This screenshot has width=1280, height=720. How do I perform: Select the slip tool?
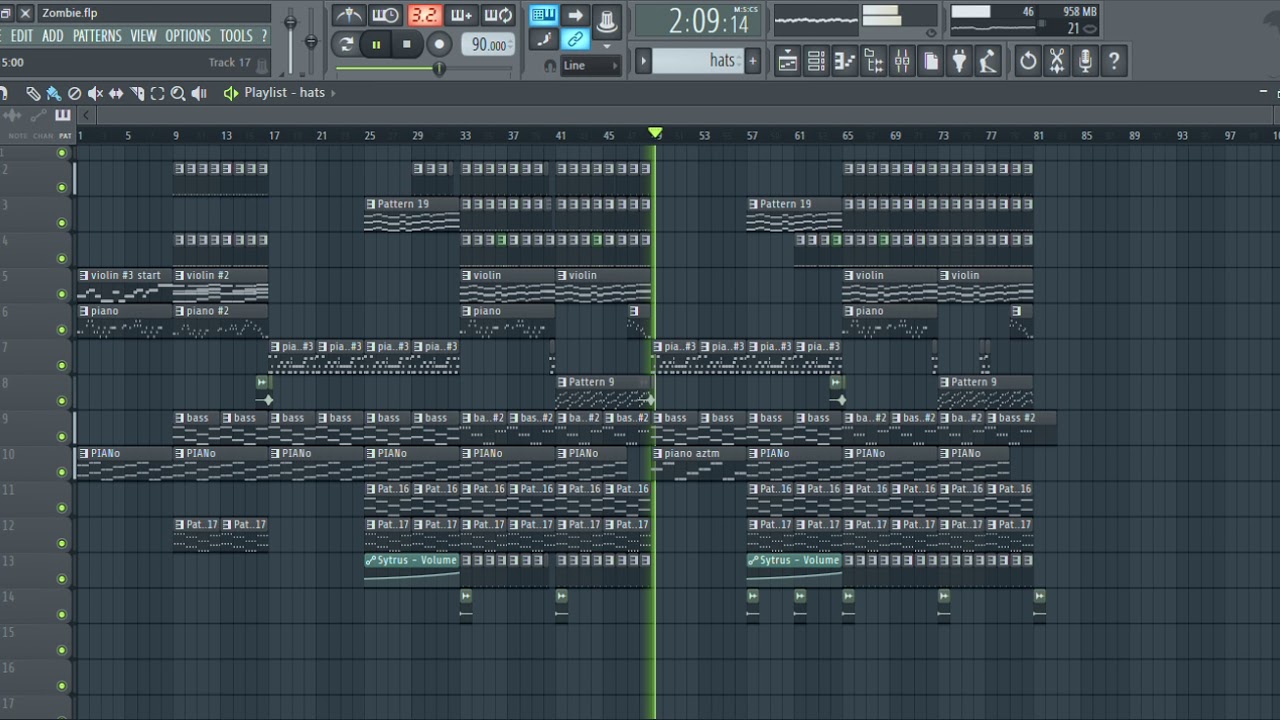click(116, 93)
